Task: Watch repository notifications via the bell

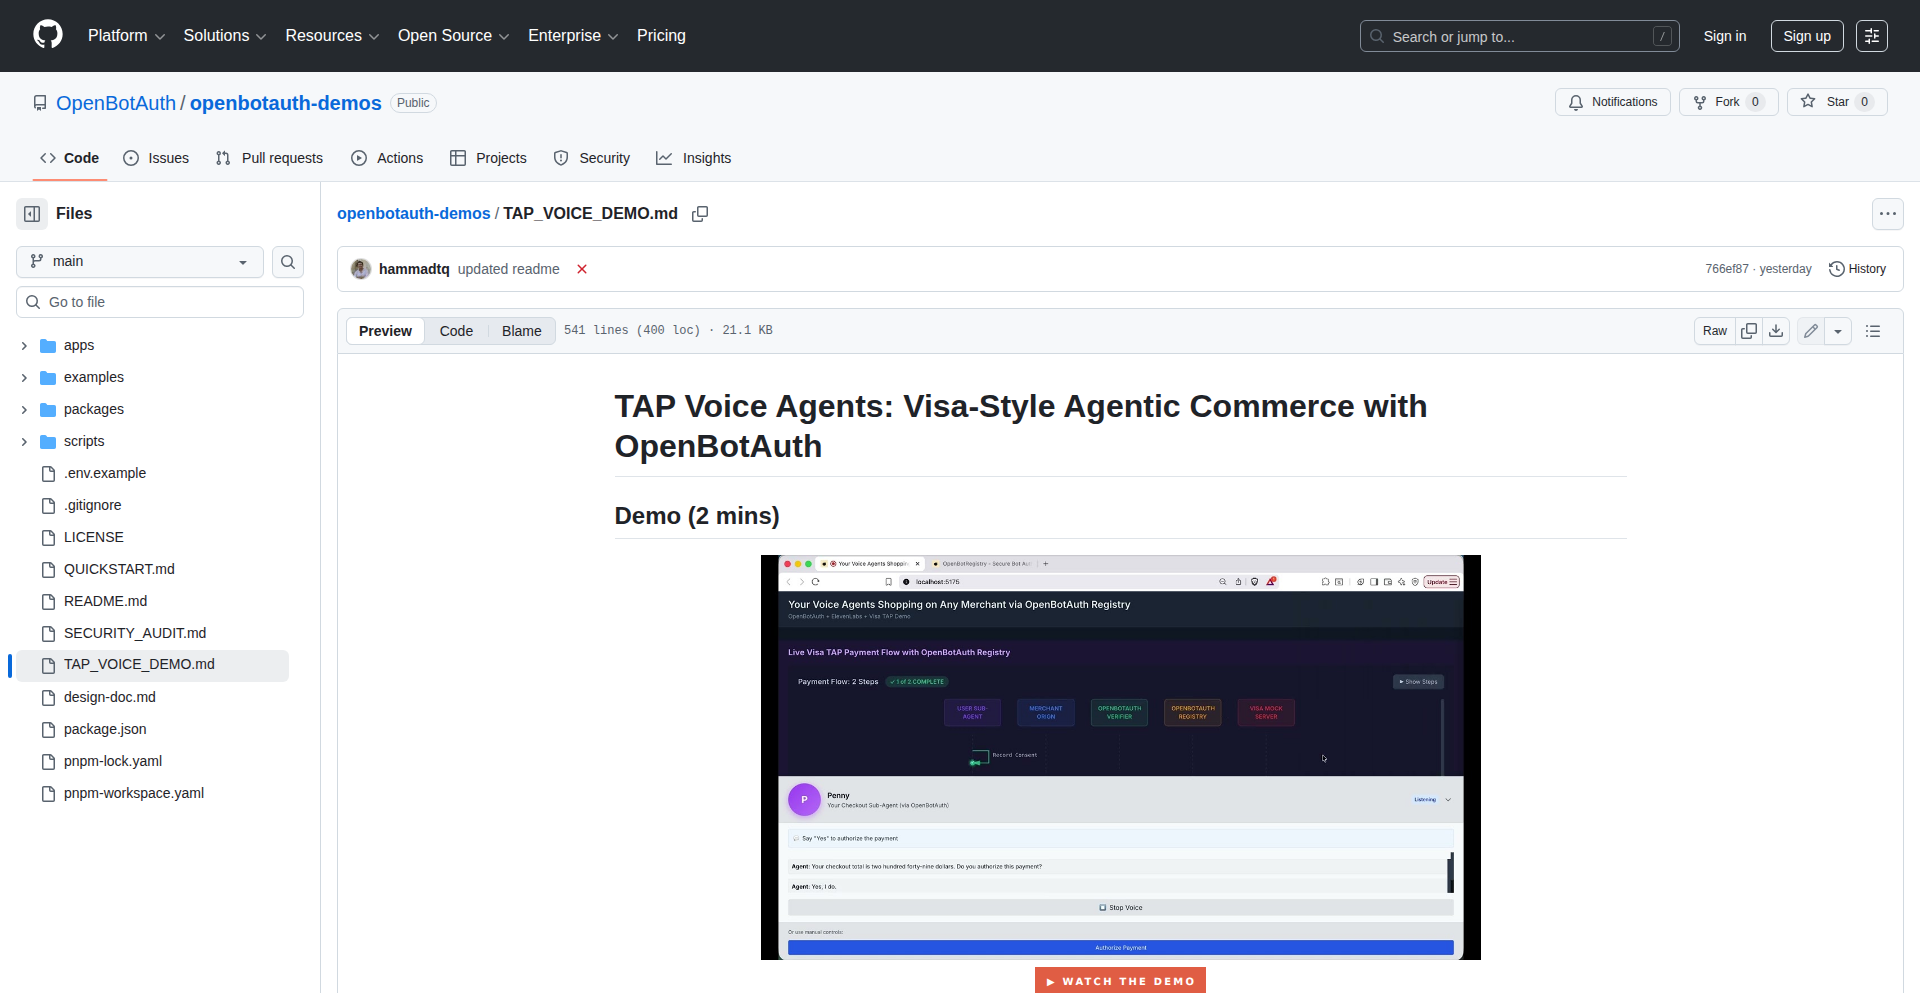Action: (x=1612, y=101)
